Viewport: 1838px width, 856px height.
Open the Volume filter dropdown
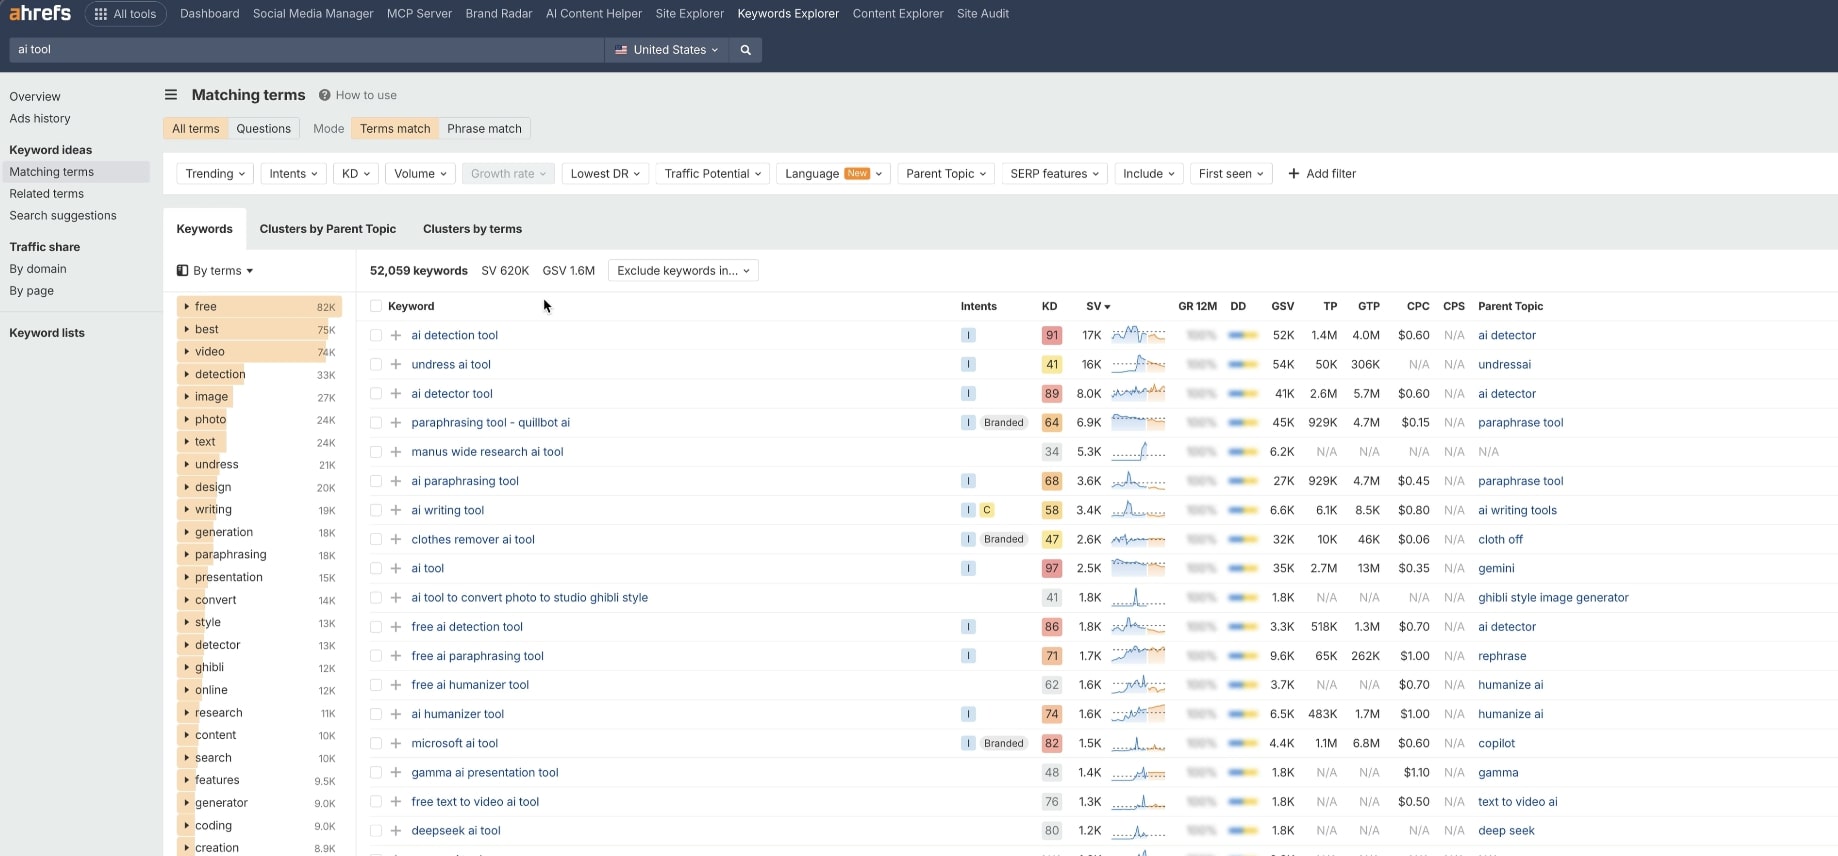[x=420, y=174]
